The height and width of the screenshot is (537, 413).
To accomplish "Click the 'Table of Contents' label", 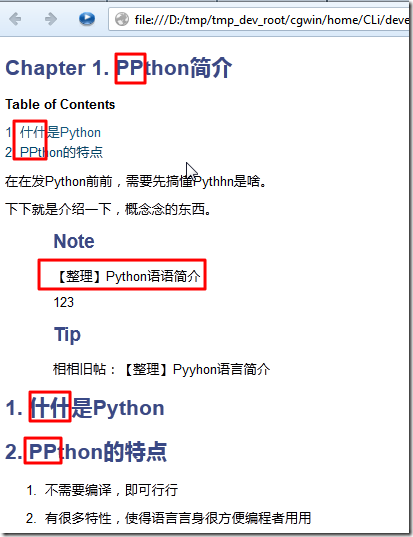I will (x=60, y=104).
